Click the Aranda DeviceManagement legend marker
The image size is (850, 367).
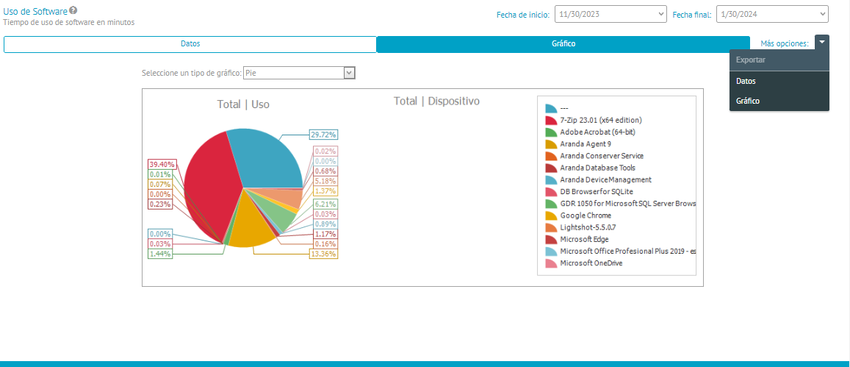click(x=551, y=180)
